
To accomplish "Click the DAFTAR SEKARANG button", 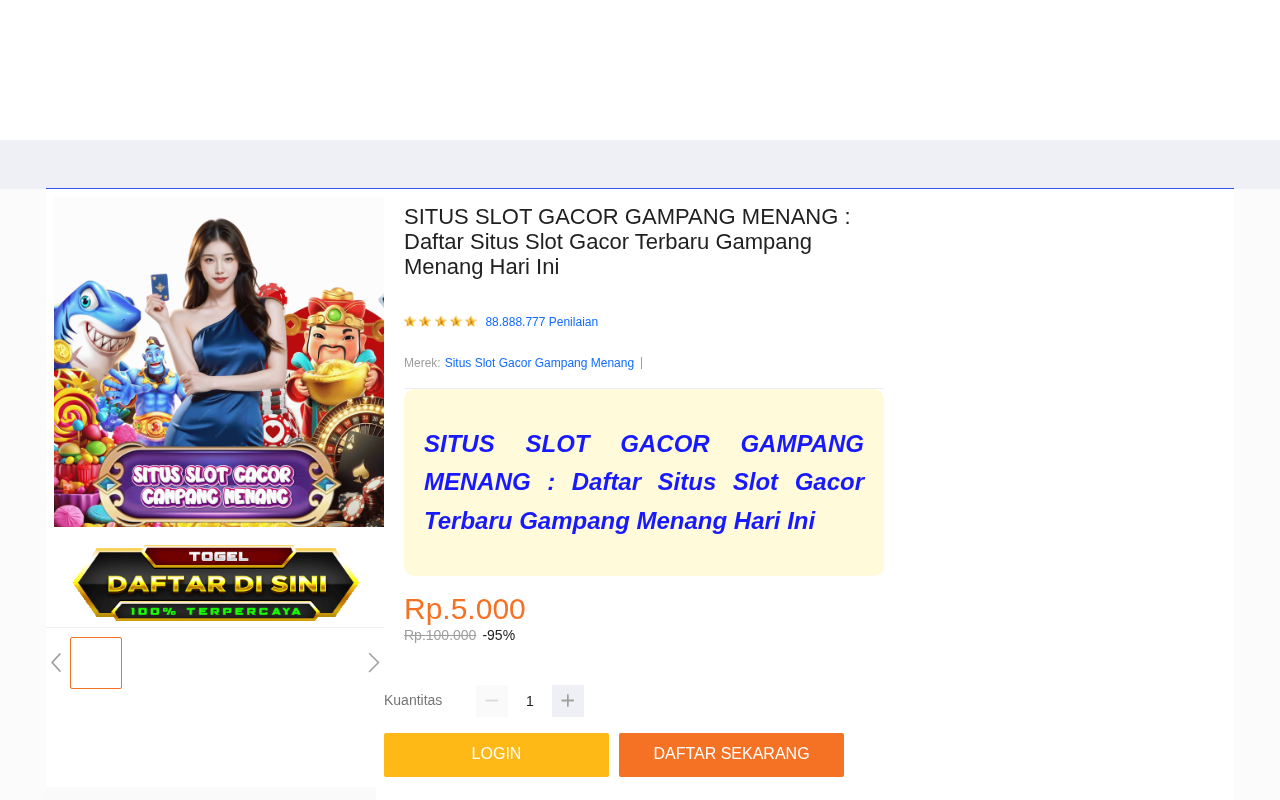I will pyautogui.click(x=731, y=755).
